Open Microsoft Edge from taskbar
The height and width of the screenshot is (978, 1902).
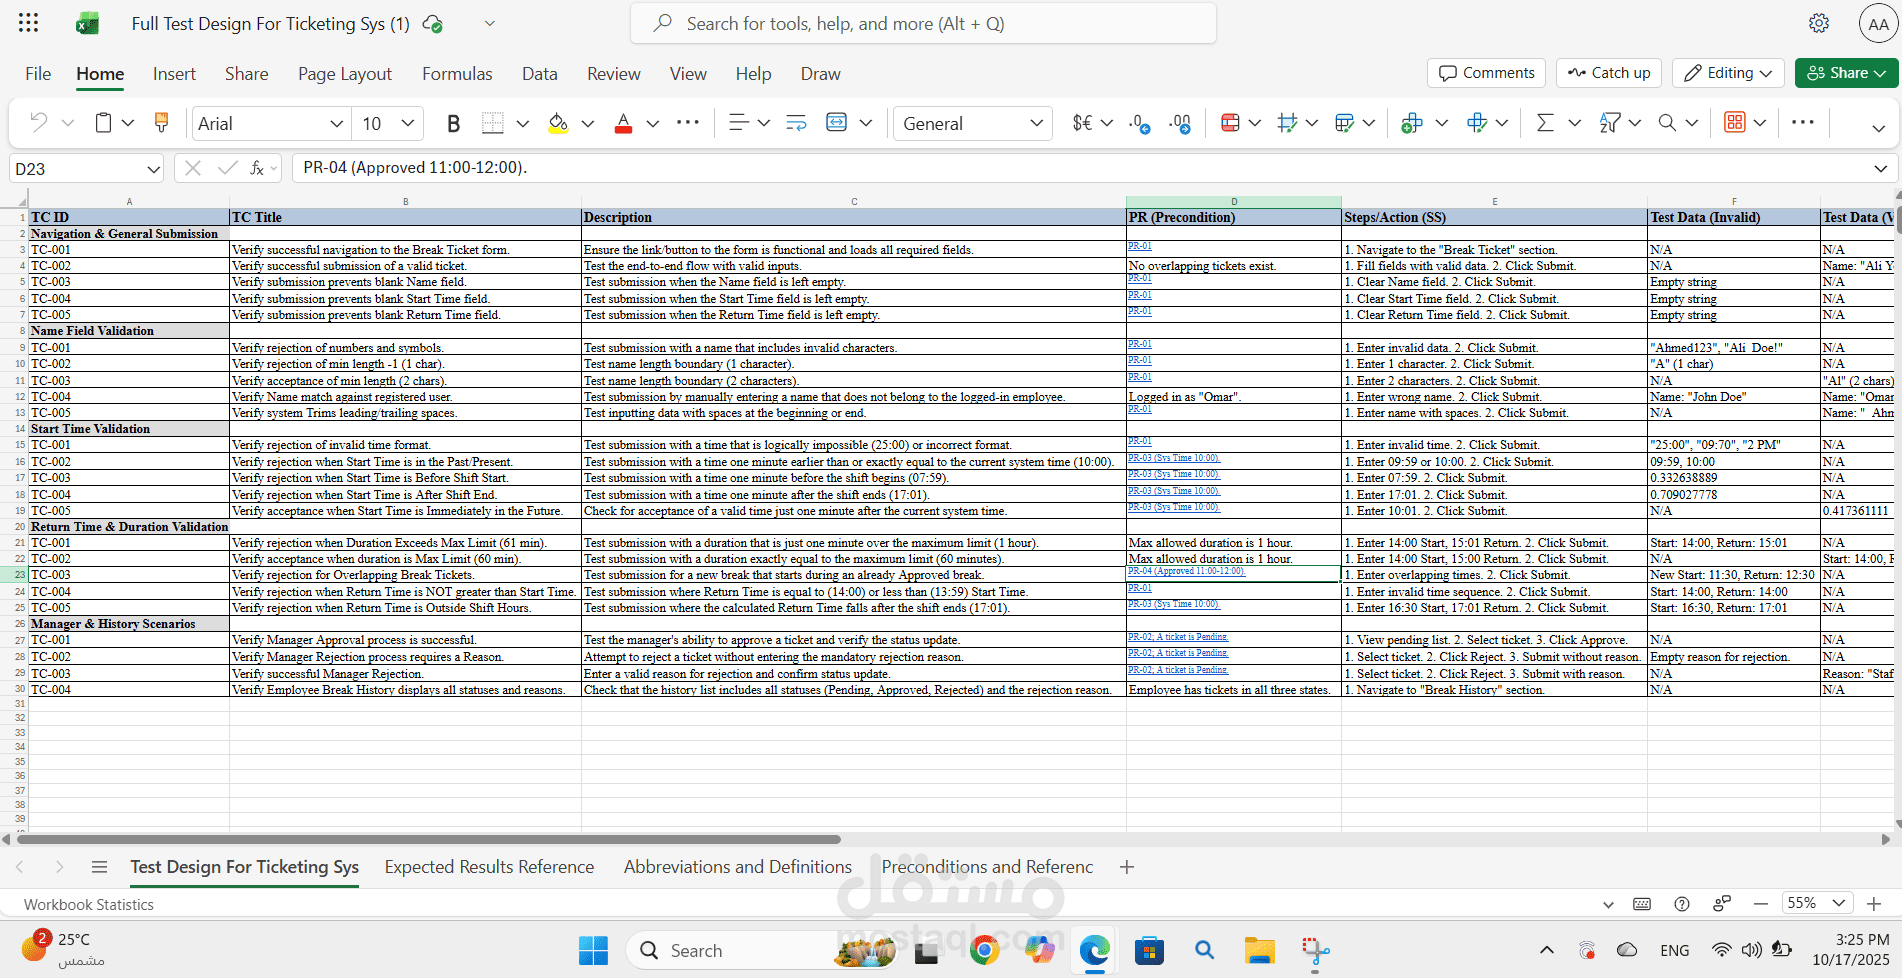point(1094,950)
